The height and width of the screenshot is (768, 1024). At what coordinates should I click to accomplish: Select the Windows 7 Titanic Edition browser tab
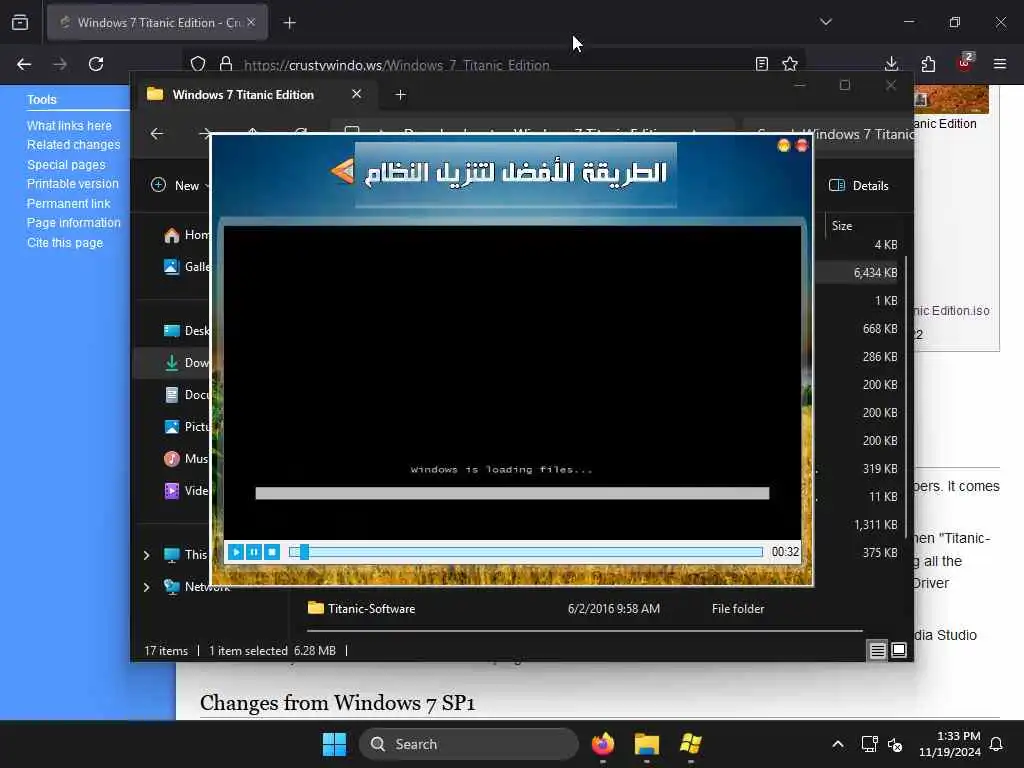coord(157,23)
